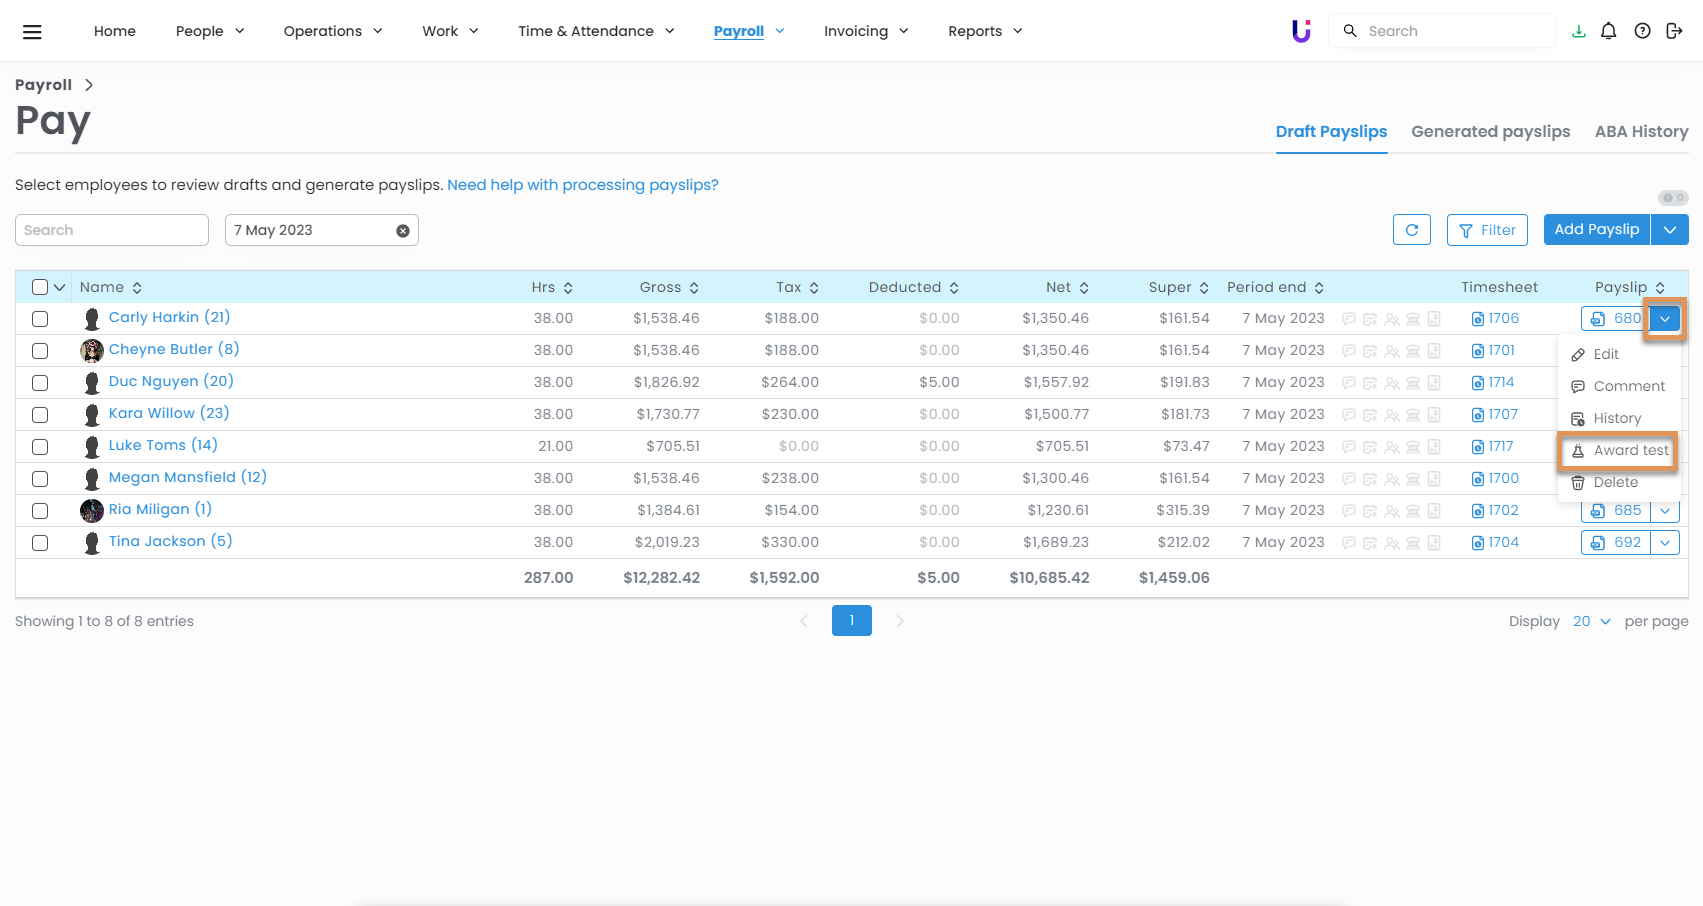Image resolution: width=1703 pixels, height=906 pixels.
Task: Open the Display per page dropdown
Action: [x=1591, y=621]
